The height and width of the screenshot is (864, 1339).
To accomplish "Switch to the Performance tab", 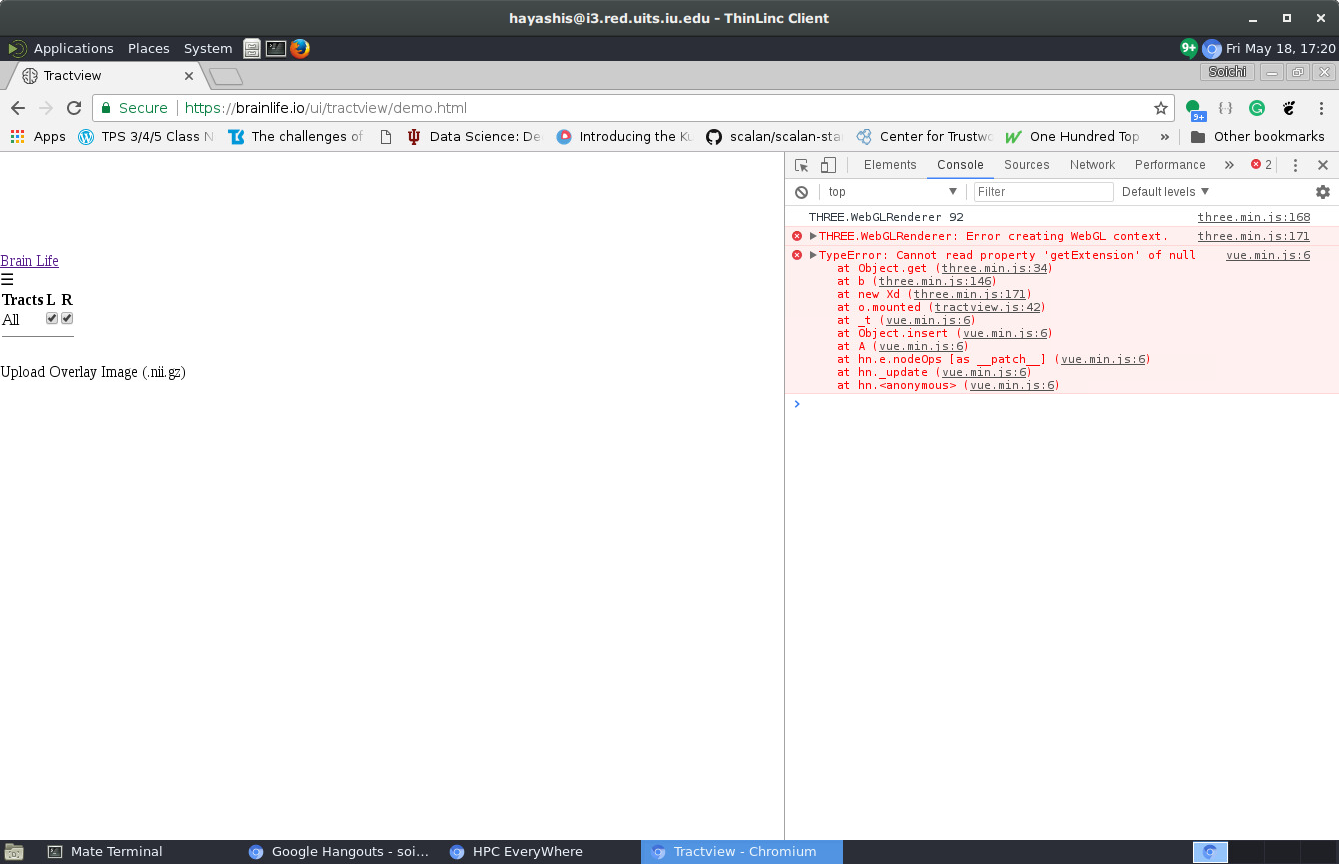I will pyautogui.click(x=1170, y=165).
